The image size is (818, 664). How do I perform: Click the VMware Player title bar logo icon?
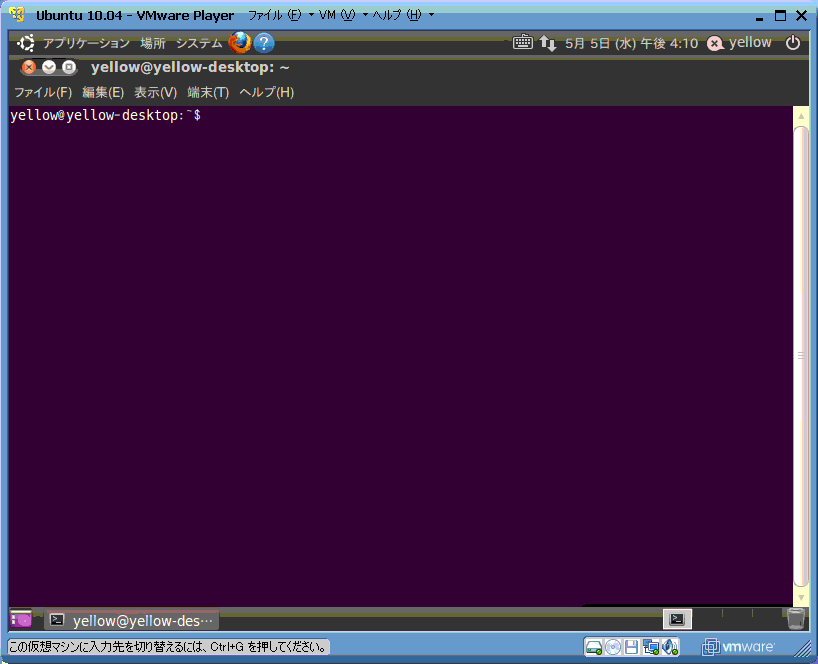pos(17,15)
